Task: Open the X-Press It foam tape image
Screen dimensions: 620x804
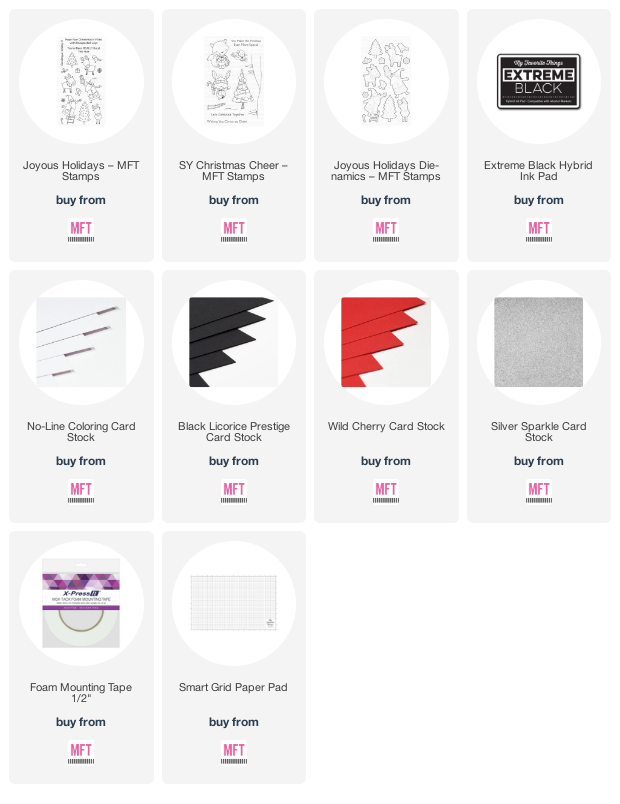Action: 81,603
